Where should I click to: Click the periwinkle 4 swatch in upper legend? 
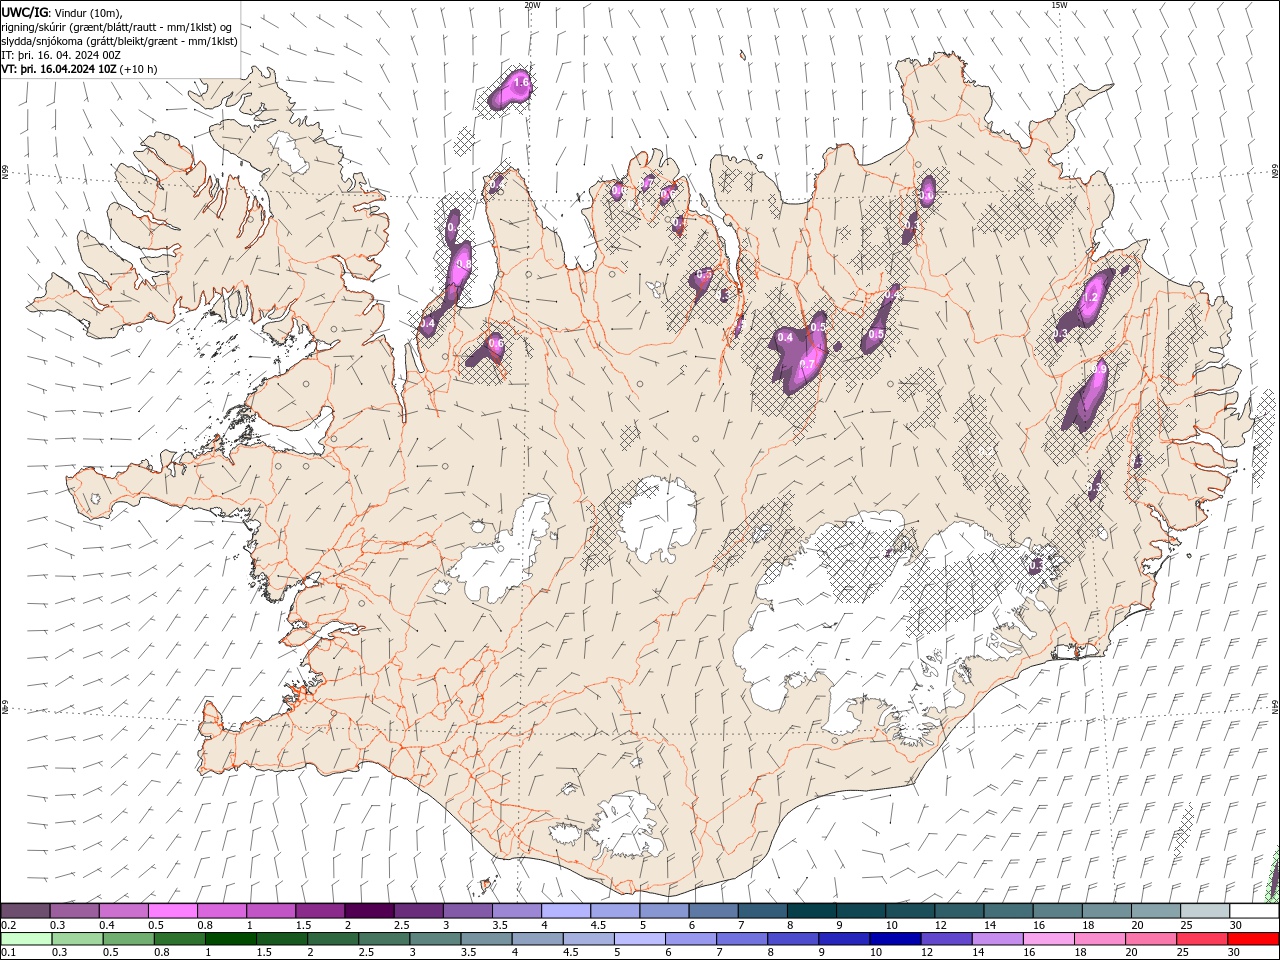pyautogui.click(x=565, y=911)
